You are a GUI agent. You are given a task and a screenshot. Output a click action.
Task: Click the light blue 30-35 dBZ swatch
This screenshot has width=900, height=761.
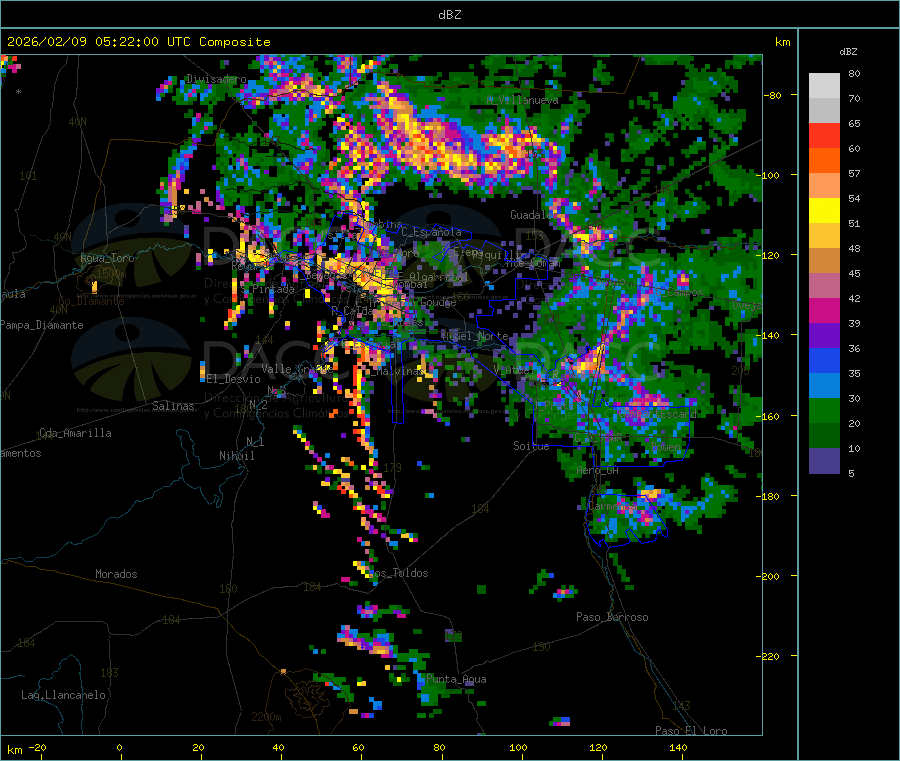pyautogui.click(x=824, y=386)
